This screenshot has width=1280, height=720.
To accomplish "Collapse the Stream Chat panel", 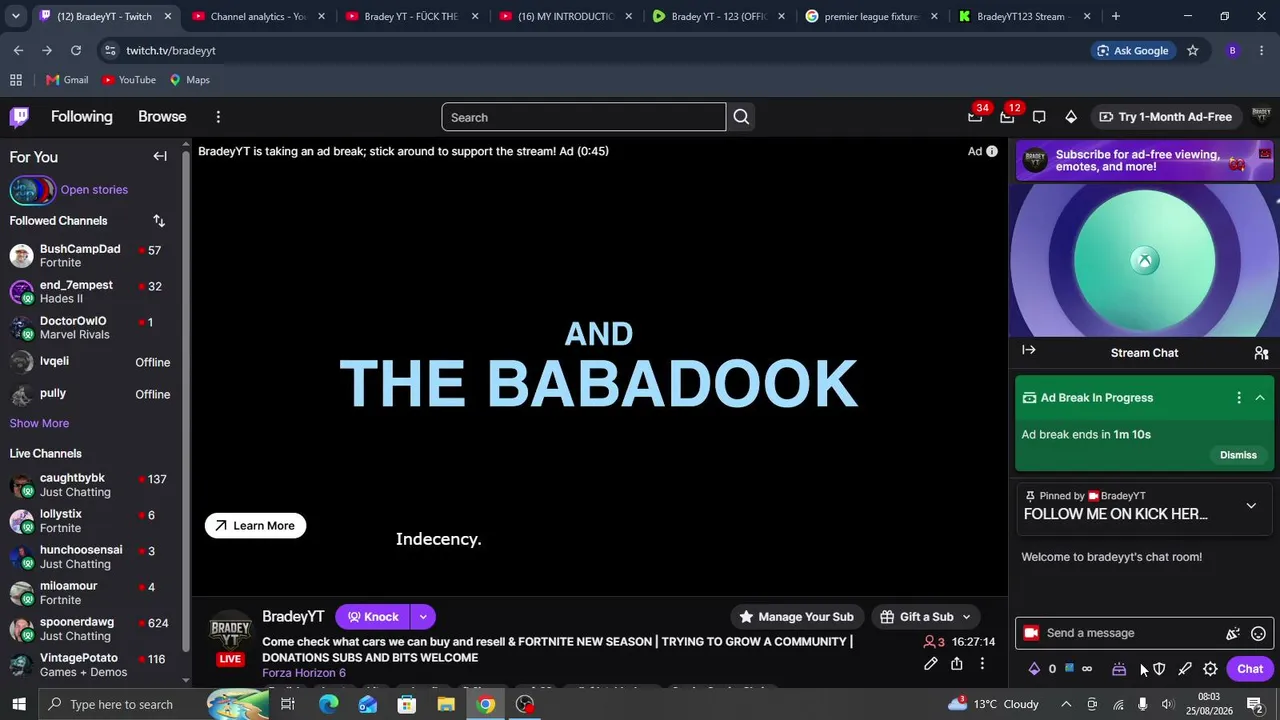I will [x=1029, y=350].
